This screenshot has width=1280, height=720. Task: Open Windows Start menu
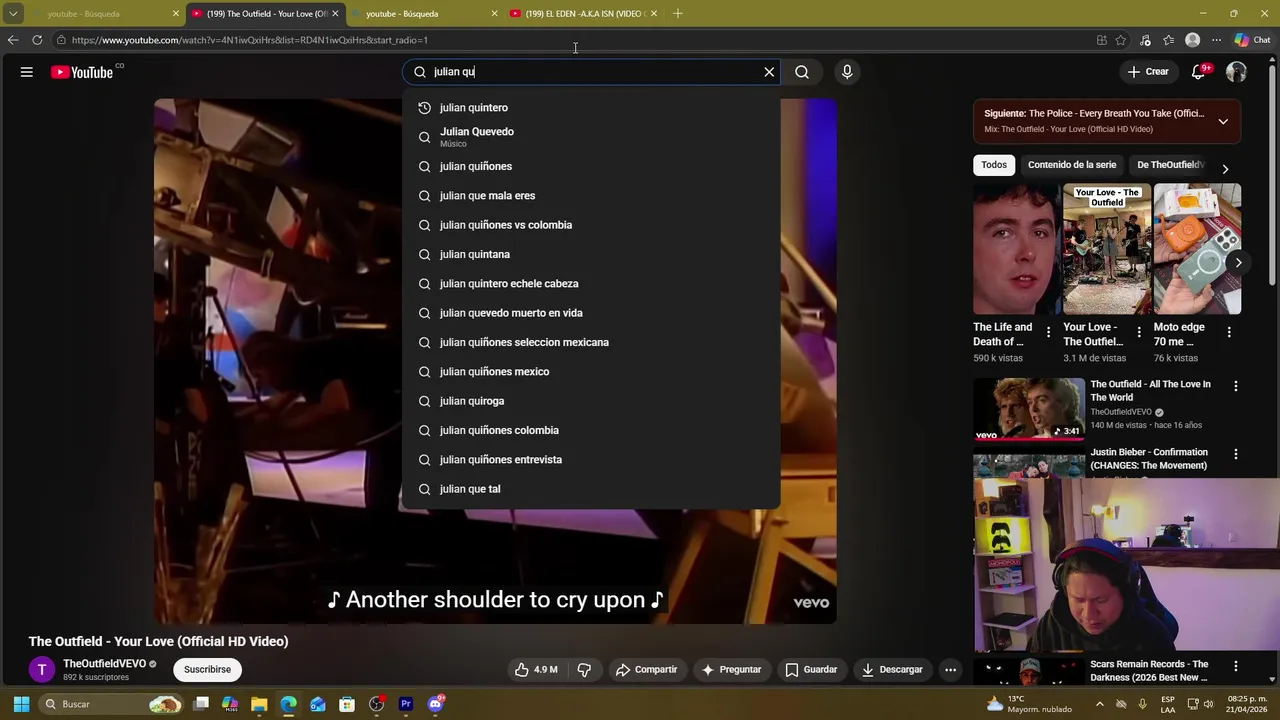point(21,704)
